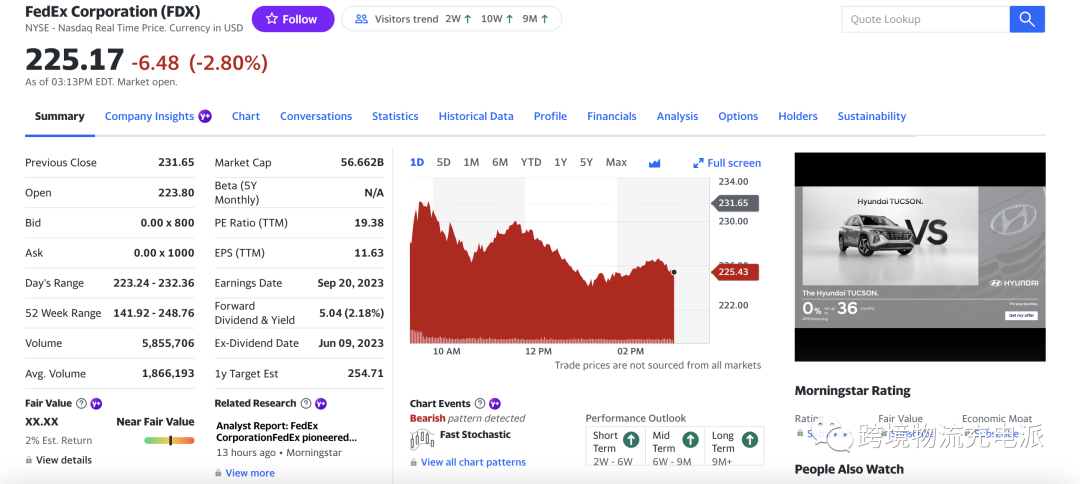Click the Morningstar Rating heading

[852, 390]
